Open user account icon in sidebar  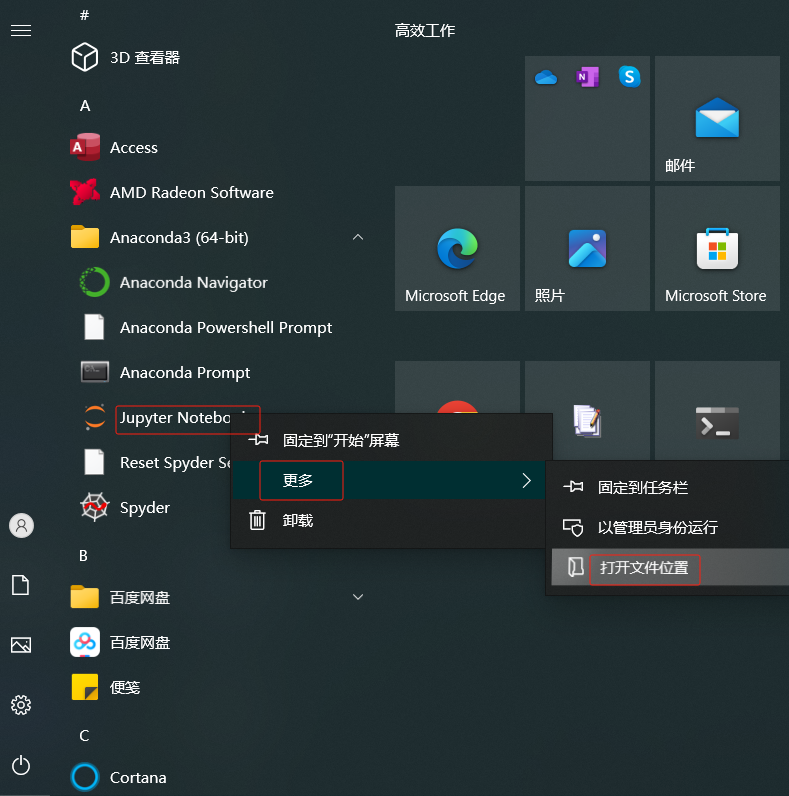[x=21, y=525]
